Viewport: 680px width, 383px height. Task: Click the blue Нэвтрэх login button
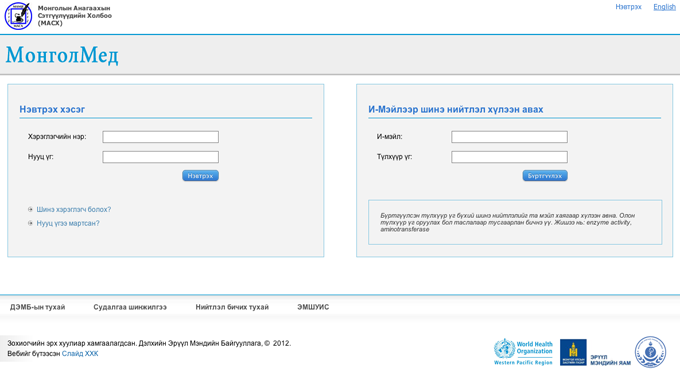click(200, 176)
